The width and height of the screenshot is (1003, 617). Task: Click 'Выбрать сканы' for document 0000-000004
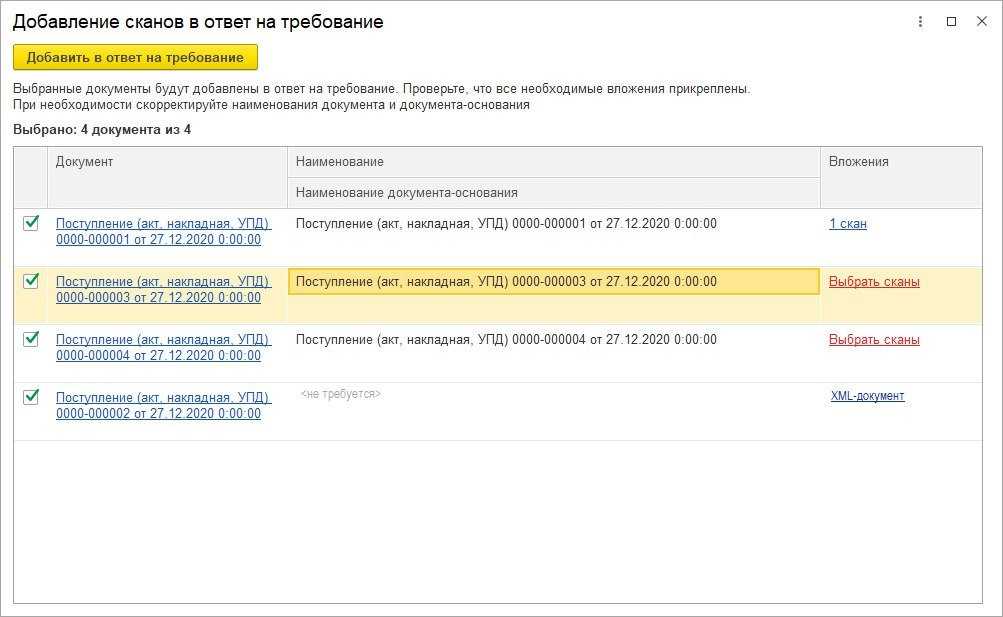click(874, 340)
